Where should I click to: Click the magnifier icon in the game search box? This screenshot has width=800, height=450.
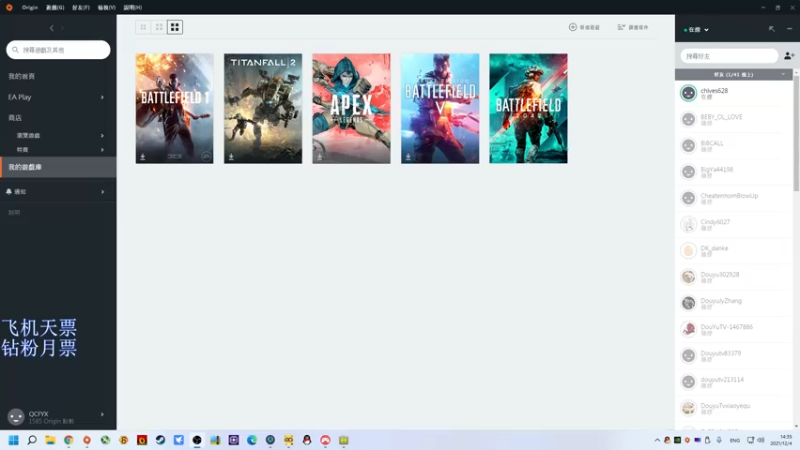pyautogui.click(x=15, y=50)
